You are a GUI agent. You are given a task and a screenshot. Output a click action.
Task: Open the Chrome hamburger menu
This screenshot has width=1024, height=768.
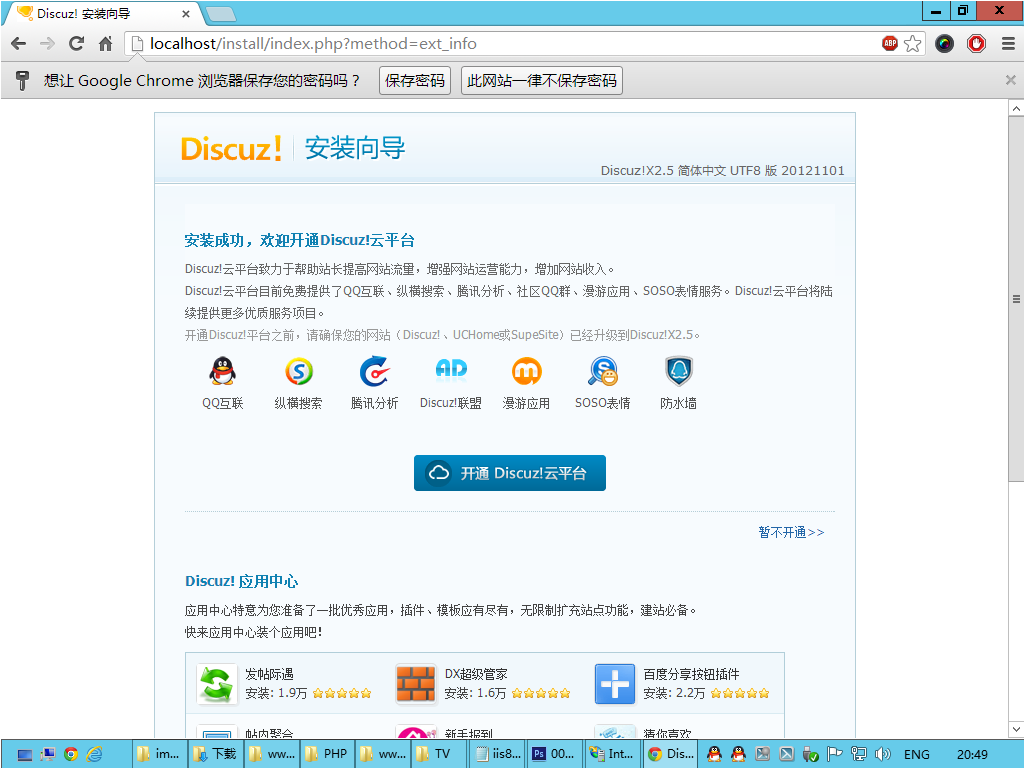pos(1007,44)
